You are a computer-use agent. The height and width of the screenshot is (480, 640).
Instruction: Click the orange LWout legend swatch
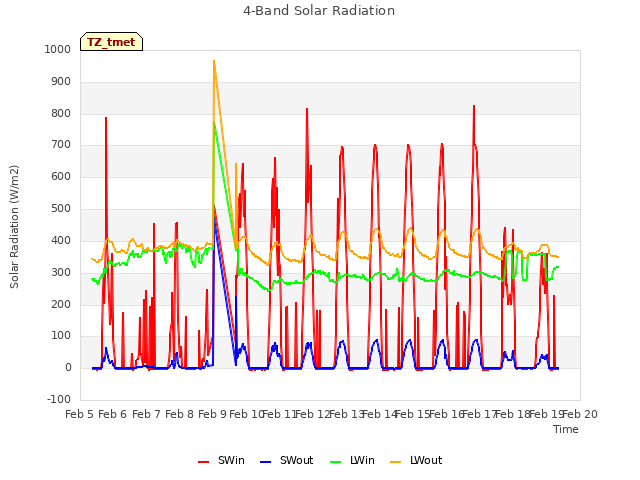396,462
